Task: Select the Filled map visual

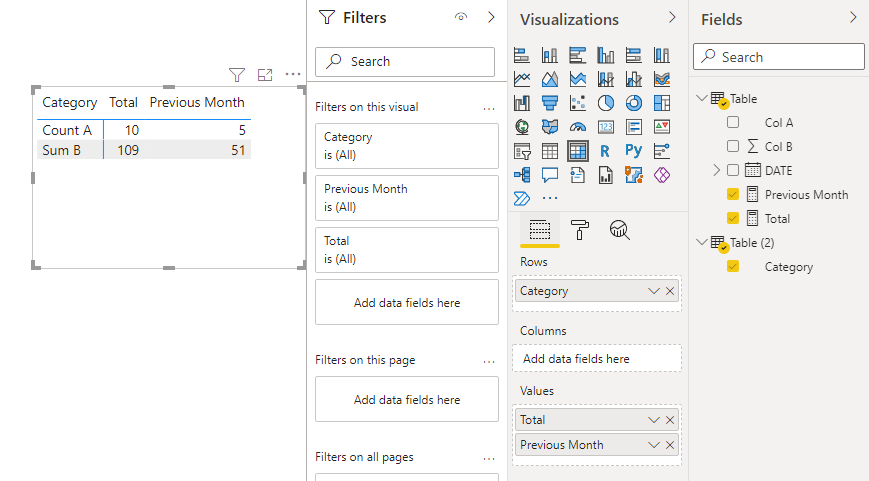Action: coord(550,127)
